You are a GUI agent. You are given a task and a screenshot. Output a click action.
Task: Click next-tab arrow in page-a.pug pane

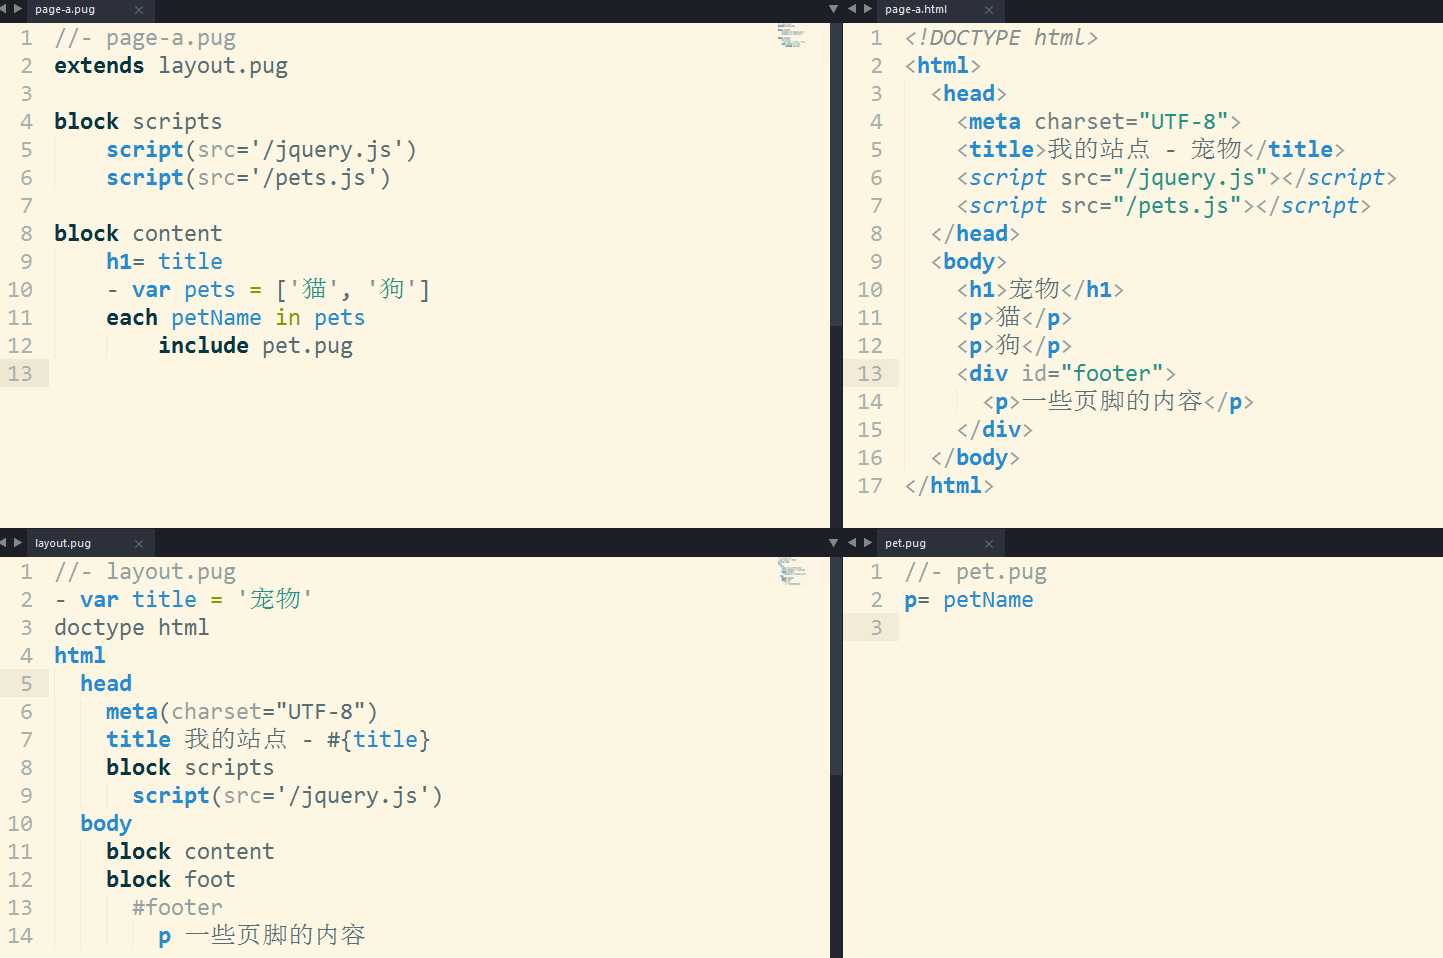coord(17,9)
